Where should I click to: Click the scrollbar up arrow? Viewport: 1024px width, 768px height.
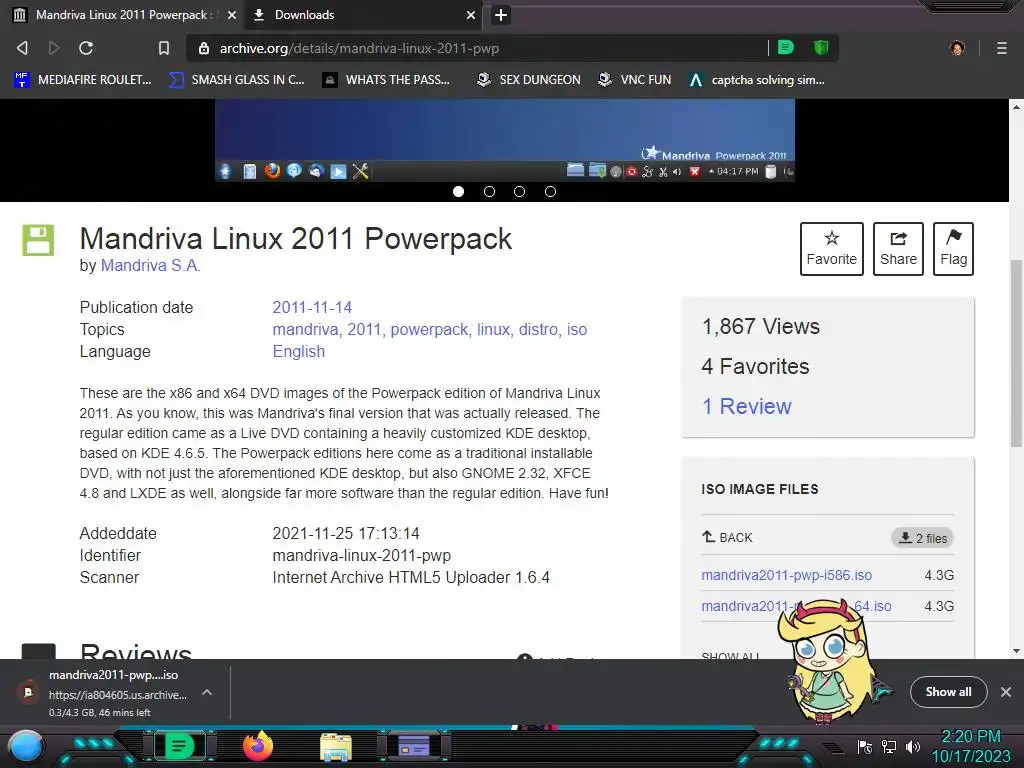(1016, 106)
